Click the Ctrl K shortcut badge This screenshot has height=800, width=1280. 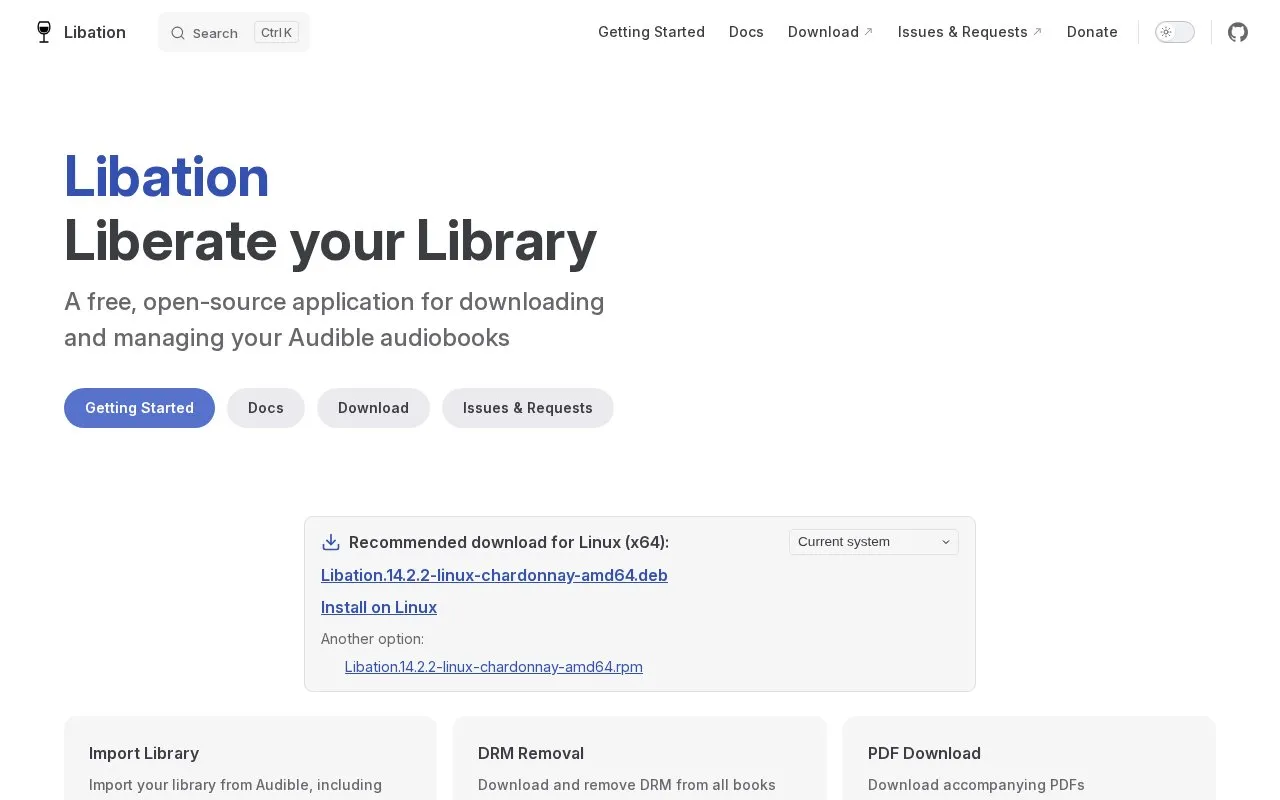coord(277,32)
